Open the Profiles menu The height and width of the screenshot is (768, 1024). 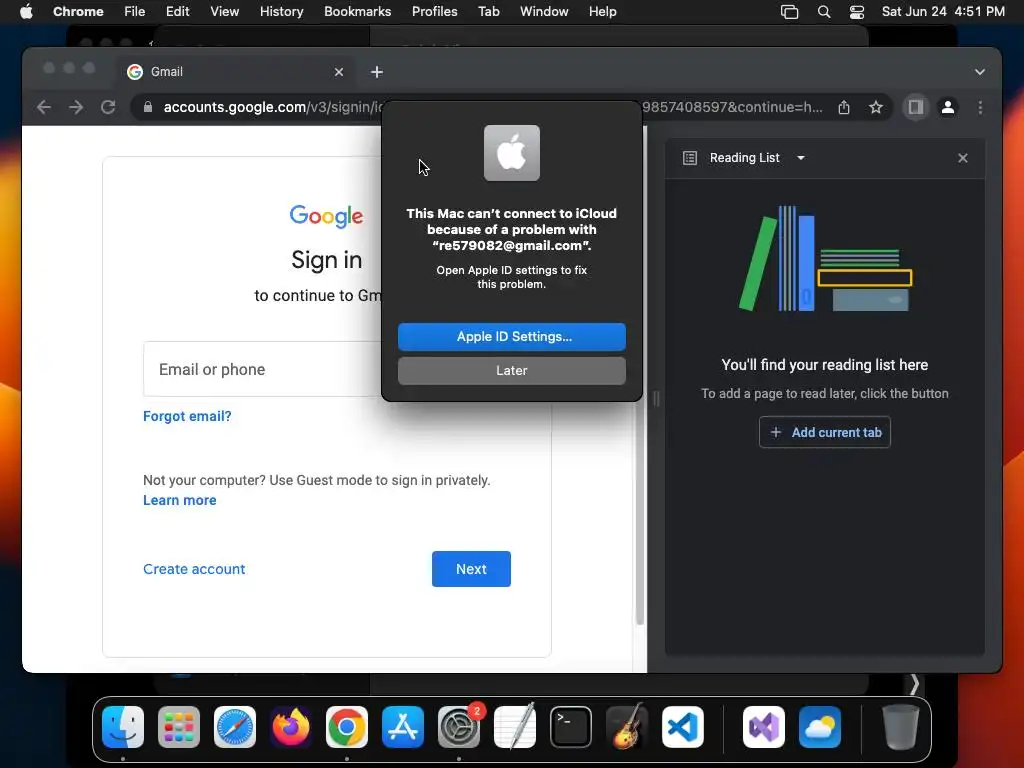click(434, 12)
